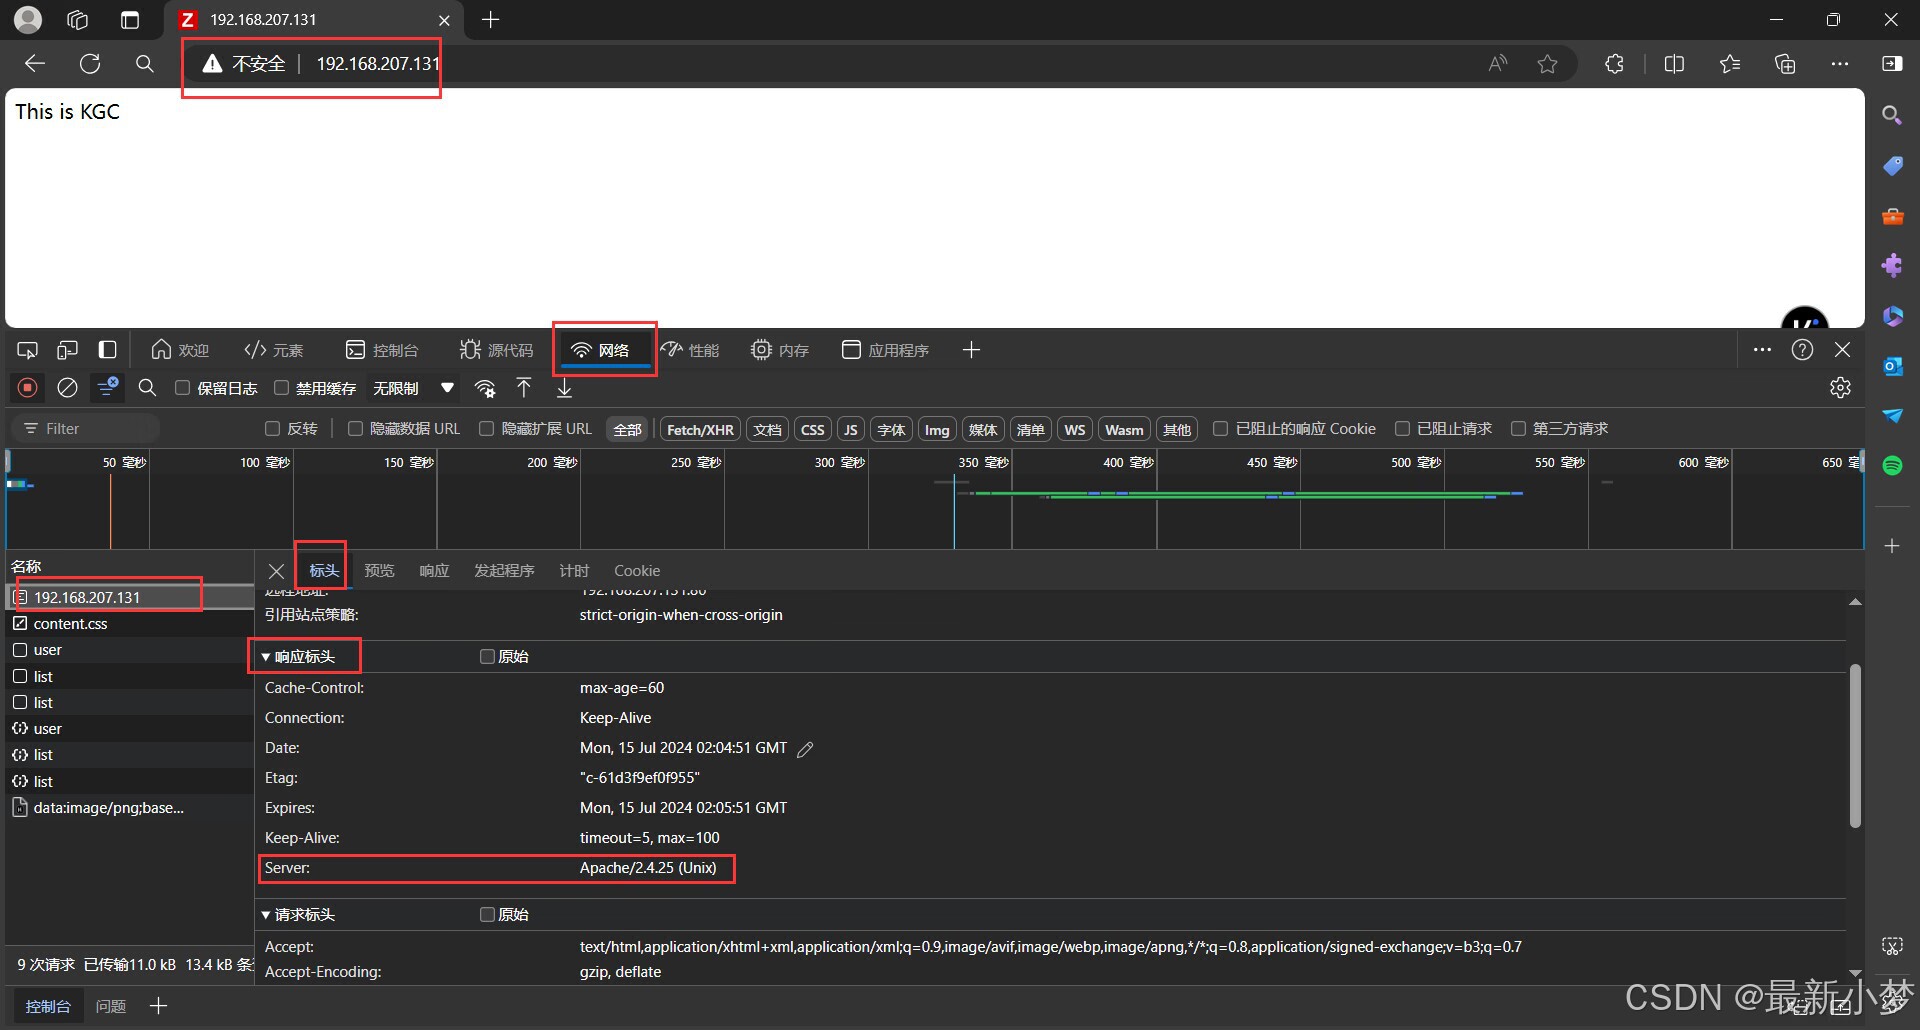Check the 隐藏扩展 URL checkbox
1920x1030 pixels.
coord(487,429)
